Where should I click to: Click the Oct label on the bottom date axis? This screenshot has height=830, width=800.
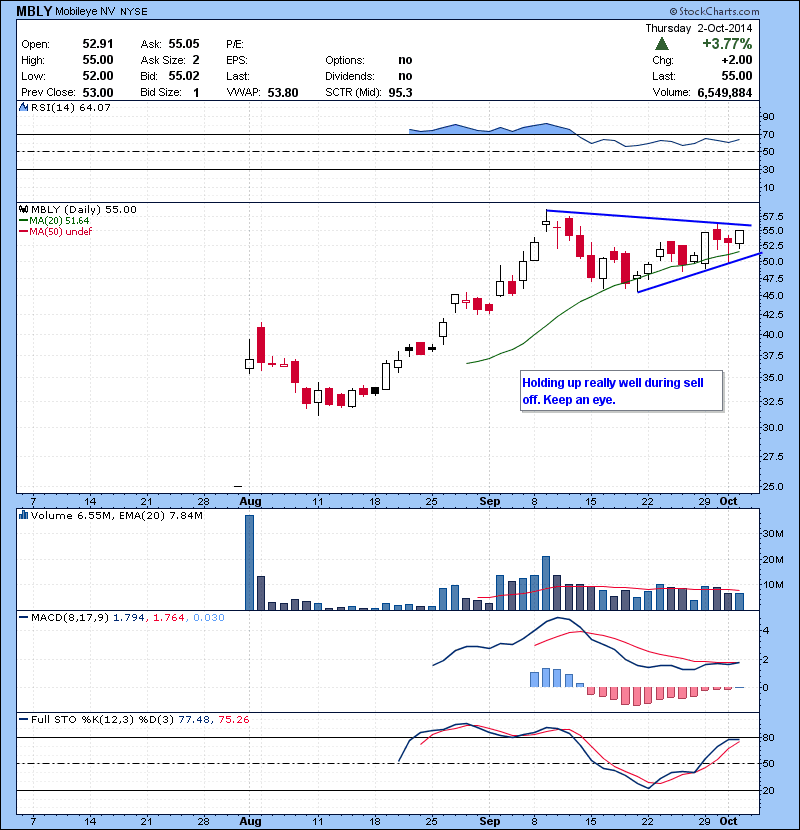pos(729,822)
